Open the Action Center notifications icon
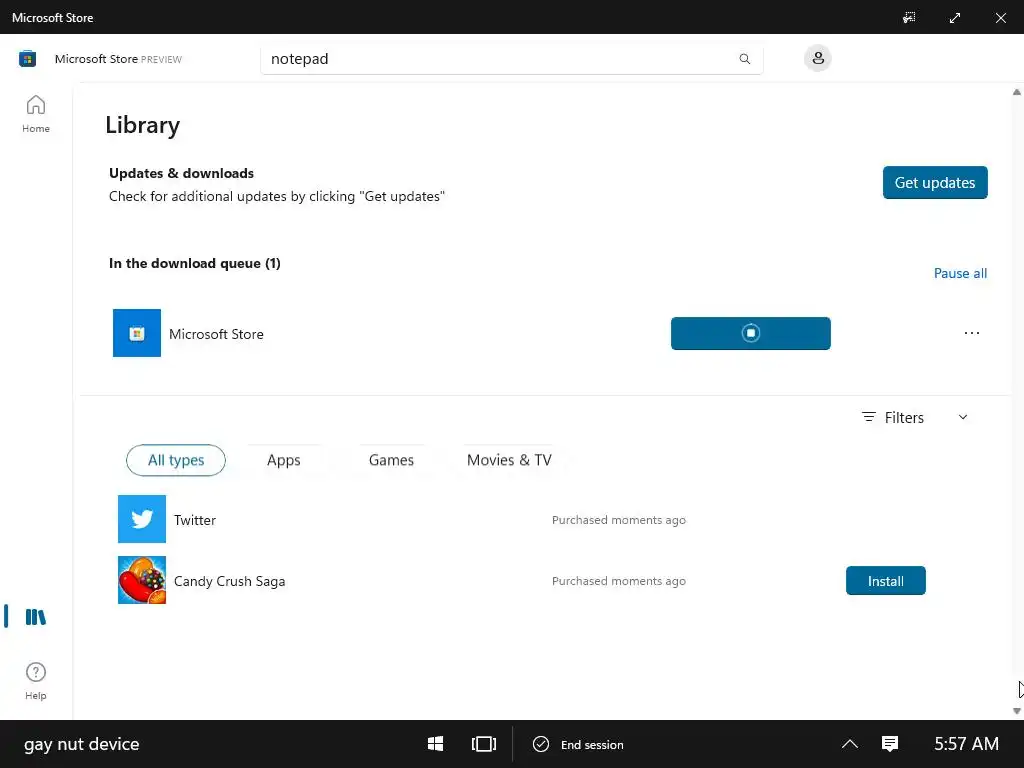The height and width of the screenshot is (768, 1024). click(x=890, y=744)
